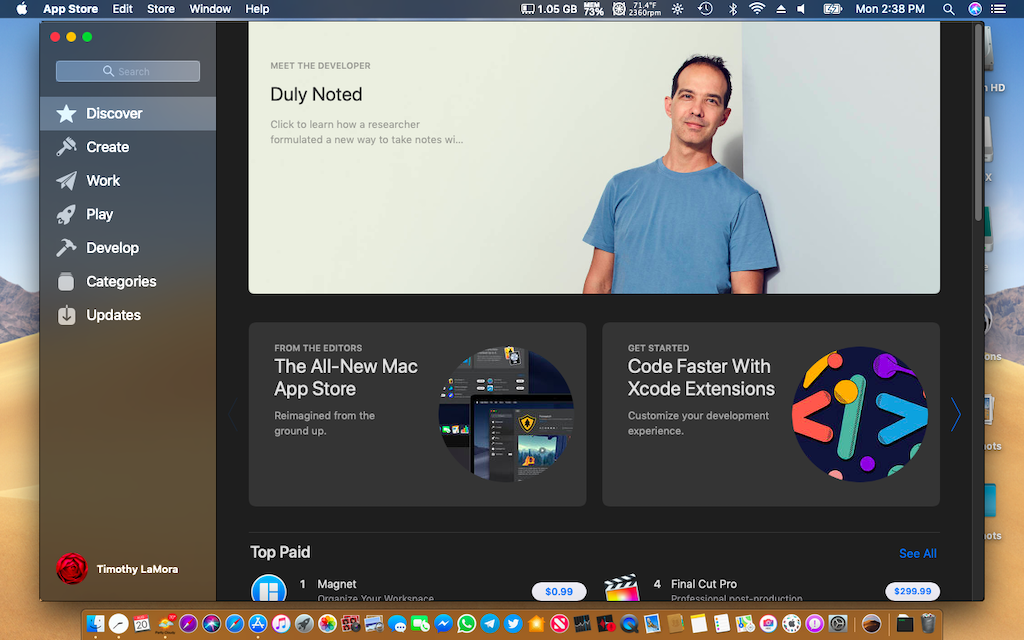Open the App Store menu
This screenshot has height=640, width=1024.
pos(71,9)
